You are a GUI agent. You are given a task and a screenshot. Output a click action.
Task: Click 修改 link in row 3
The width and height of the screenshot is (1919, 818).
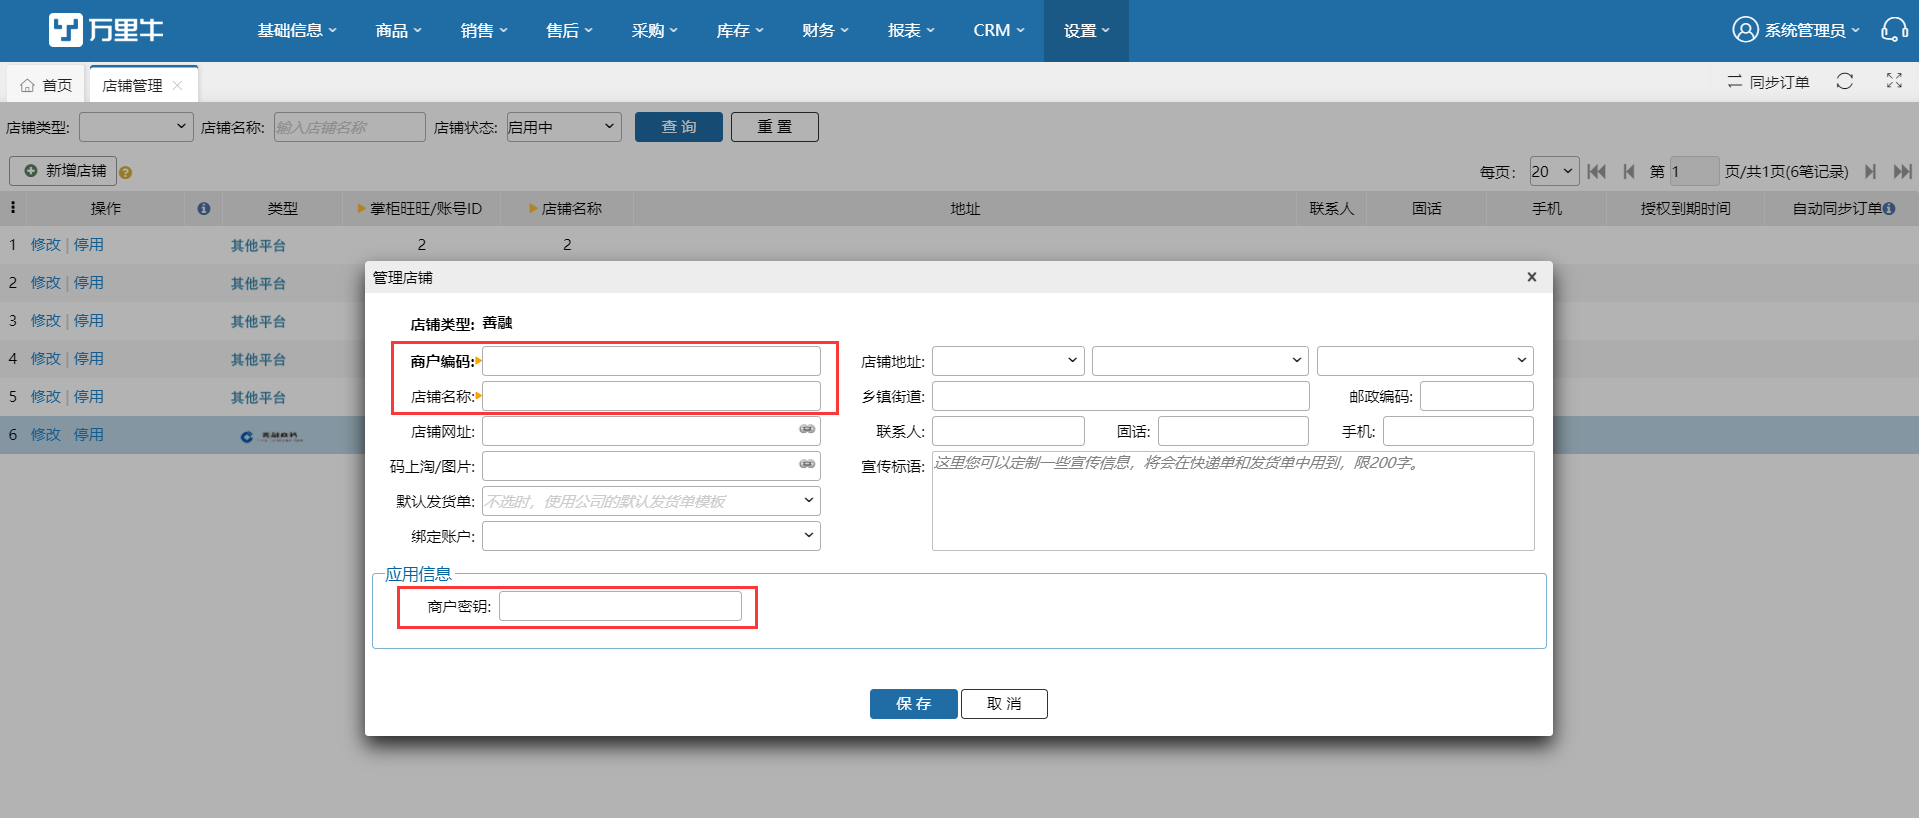46,320
